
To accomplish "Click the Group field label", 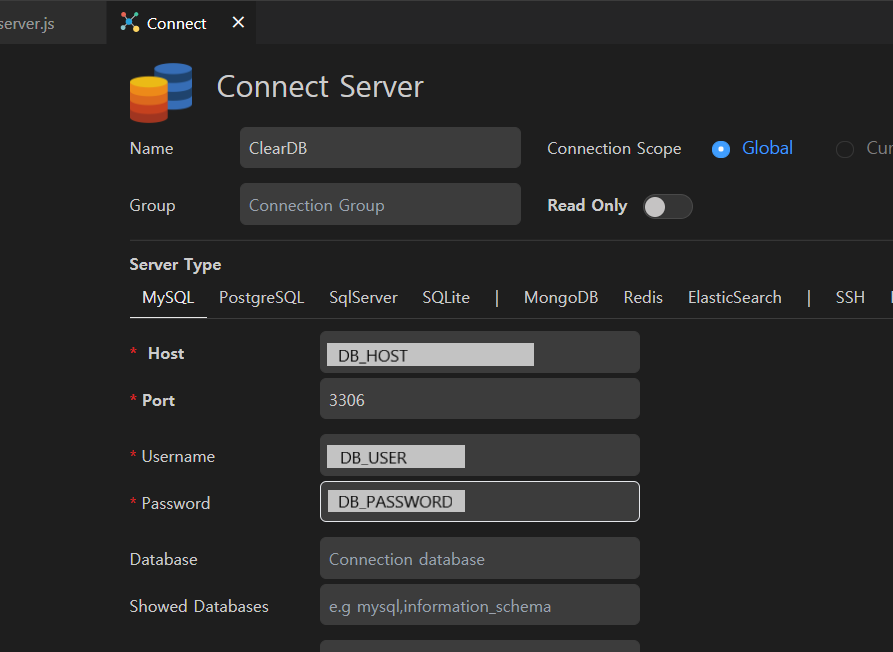I will [152, 206].
